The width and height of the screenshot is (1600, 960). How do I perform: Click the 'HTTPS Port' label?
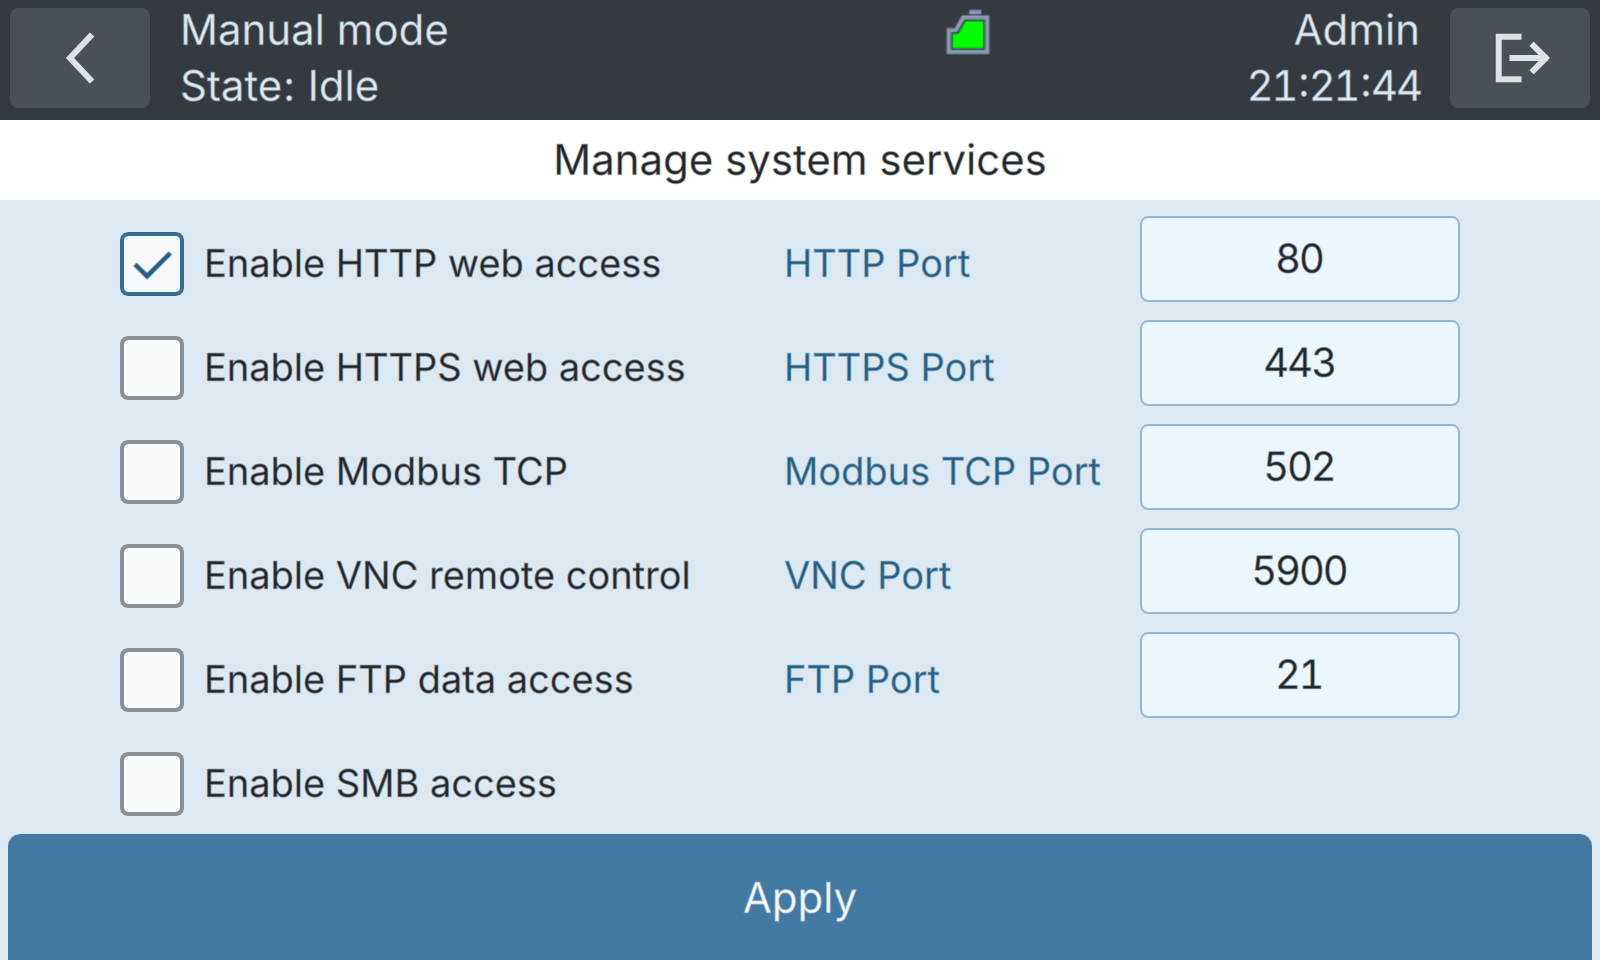pos(889,368)
